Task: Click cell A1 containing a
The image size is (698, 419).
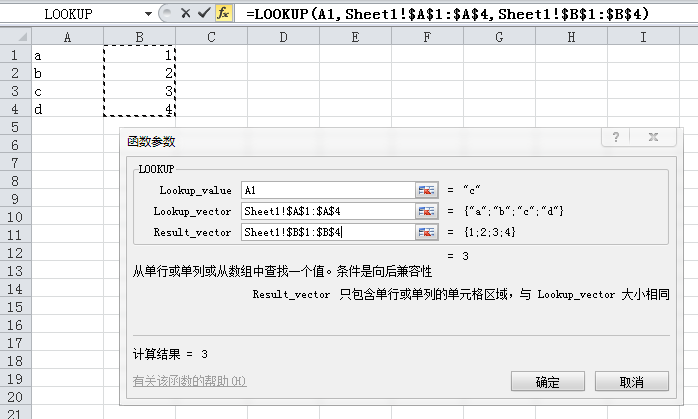Action: pyautogui.click(x=68, y=55)
